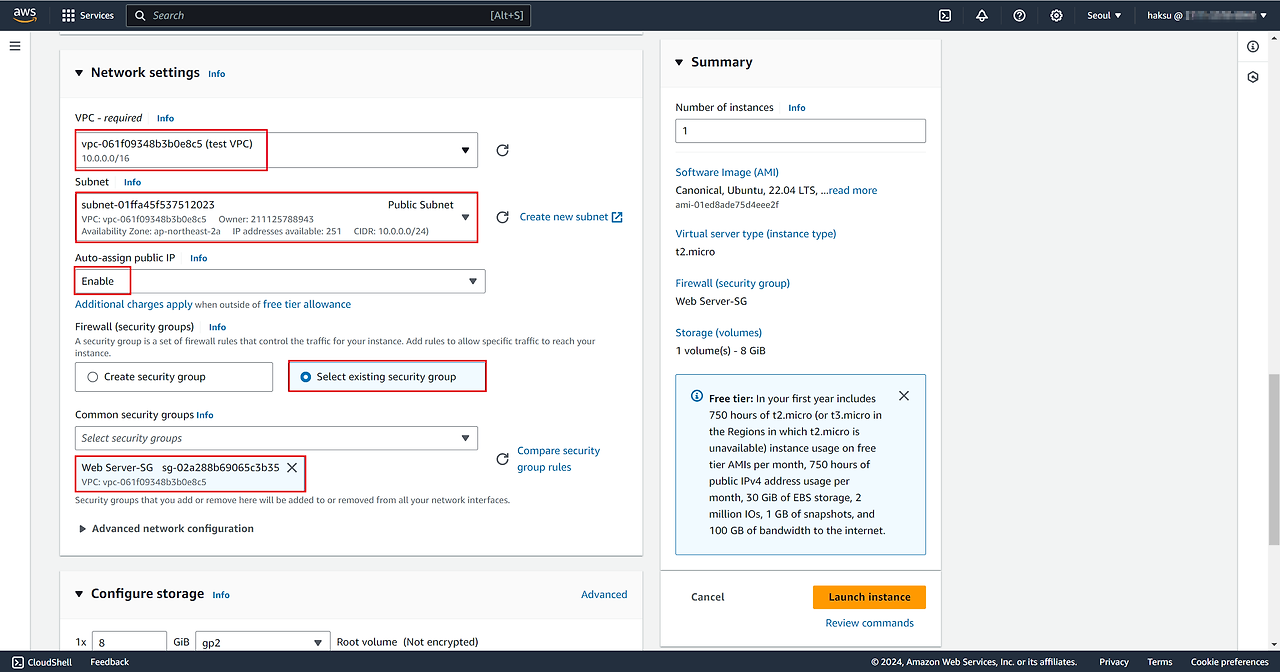This screenshot has height=672, width=1280.
Task: Open the Services menu
Action: (x=88, y=15)
